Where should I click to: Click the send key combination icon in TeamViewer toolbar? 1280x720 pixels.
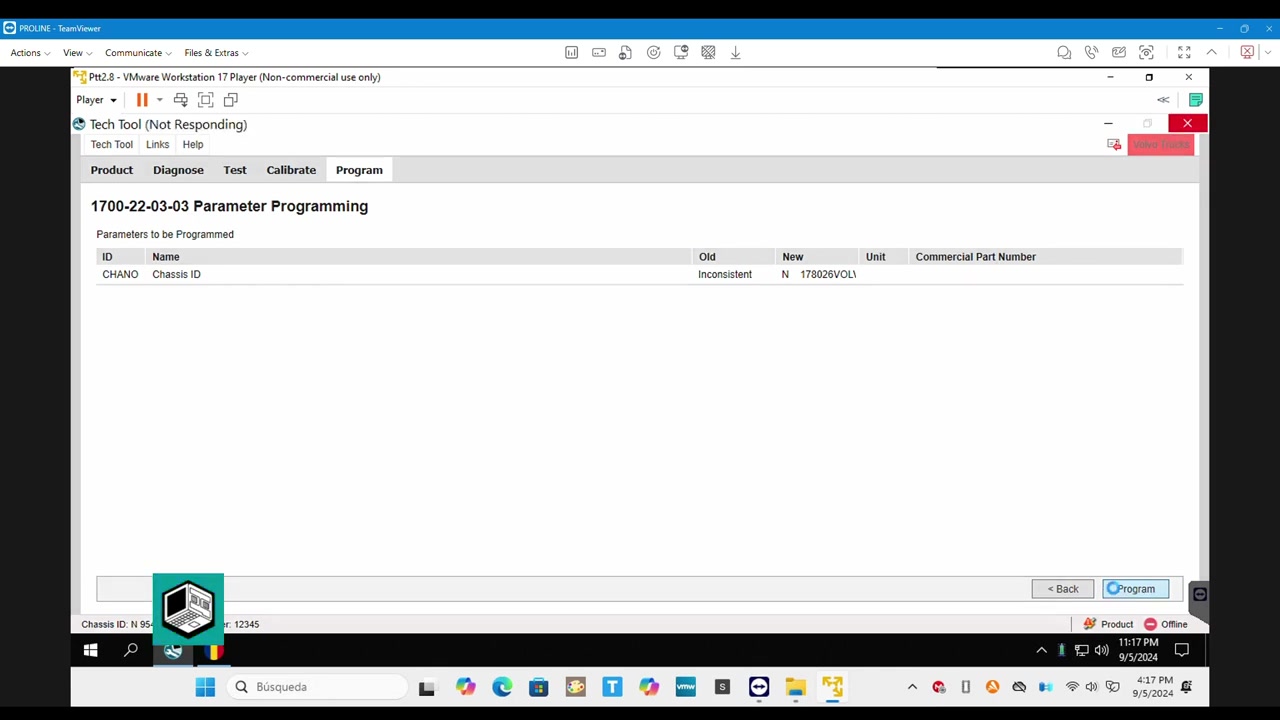pyautogui.click(x=598, y=52)
